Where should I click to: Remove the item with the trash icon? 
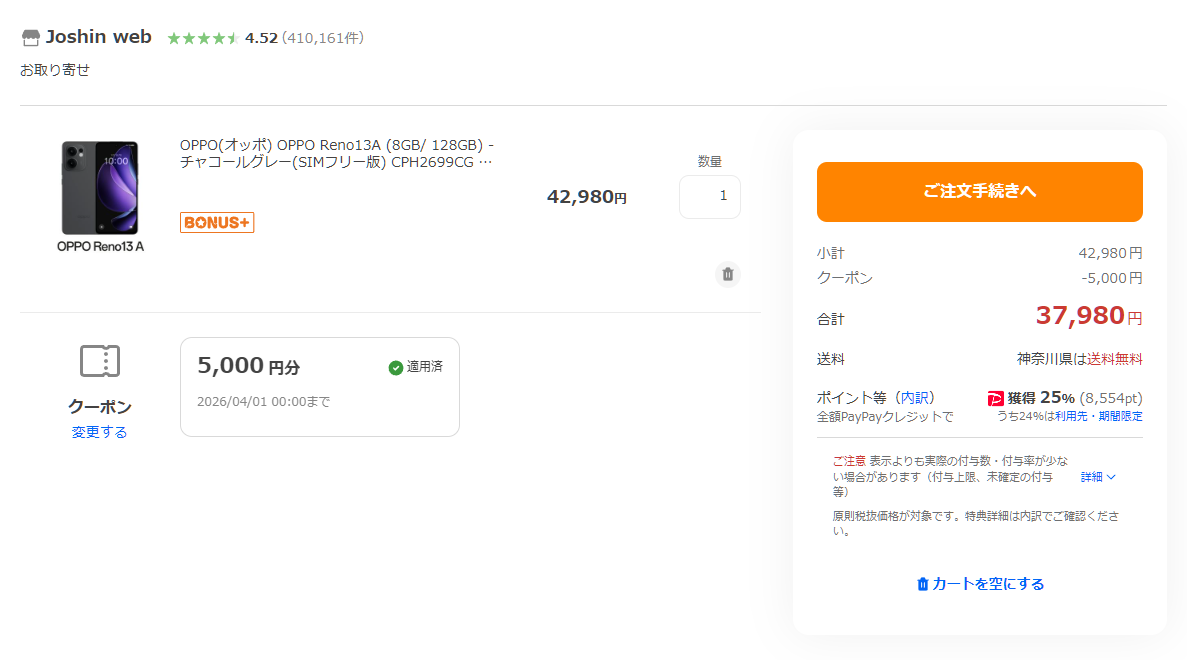[728, 274]
